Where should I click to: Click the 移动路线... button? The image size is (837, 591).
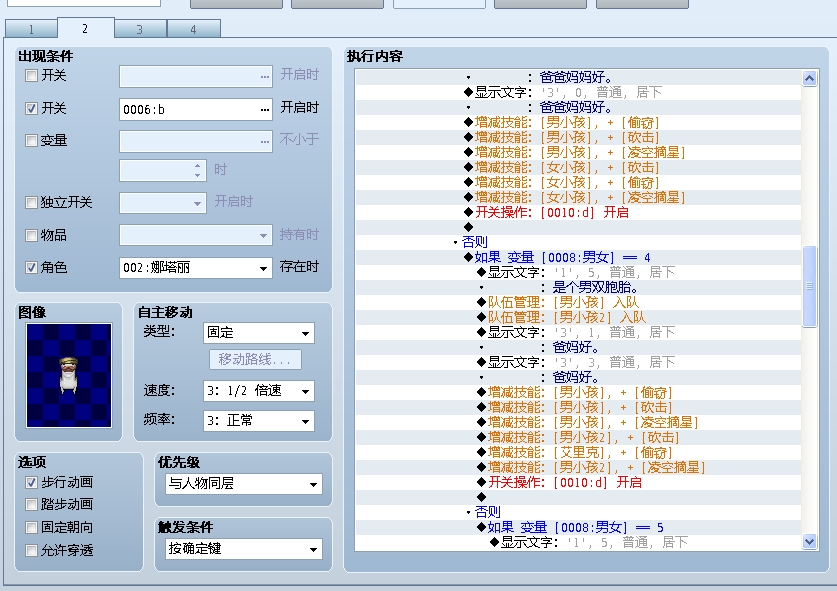tap(255, 359)
